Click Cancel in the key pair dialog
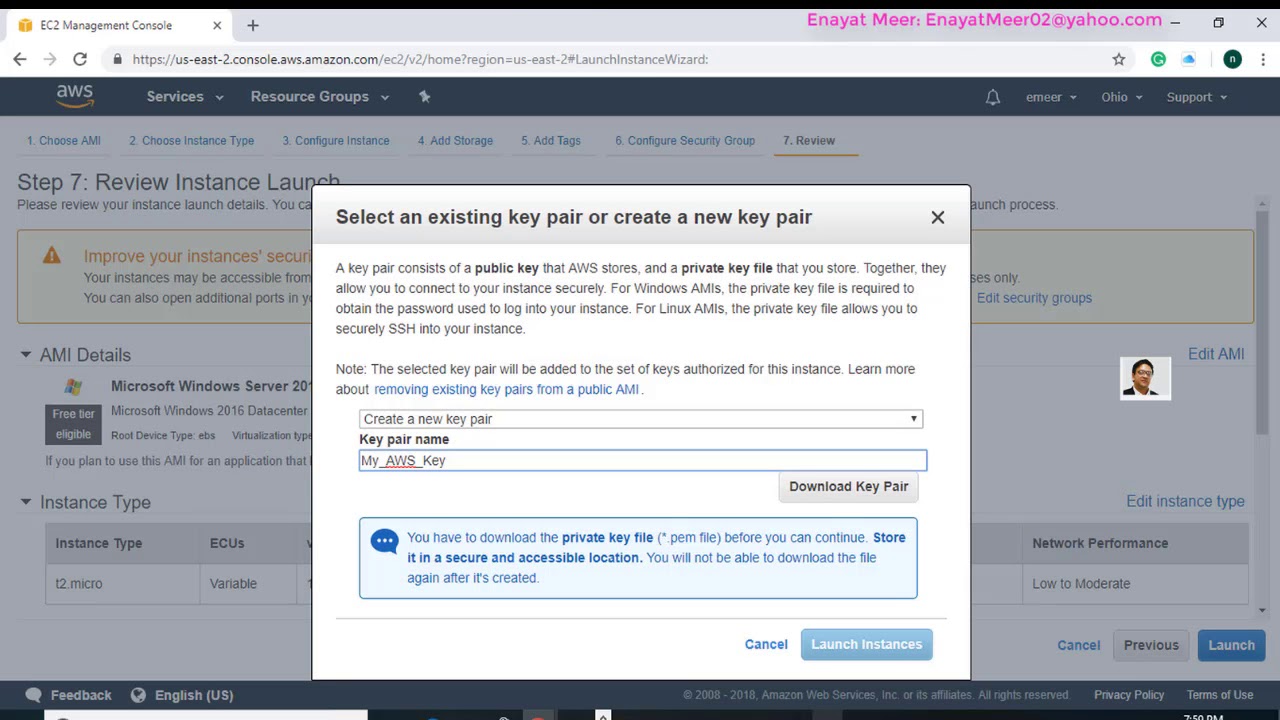1280x720 pixels. (x=766, y=644)
